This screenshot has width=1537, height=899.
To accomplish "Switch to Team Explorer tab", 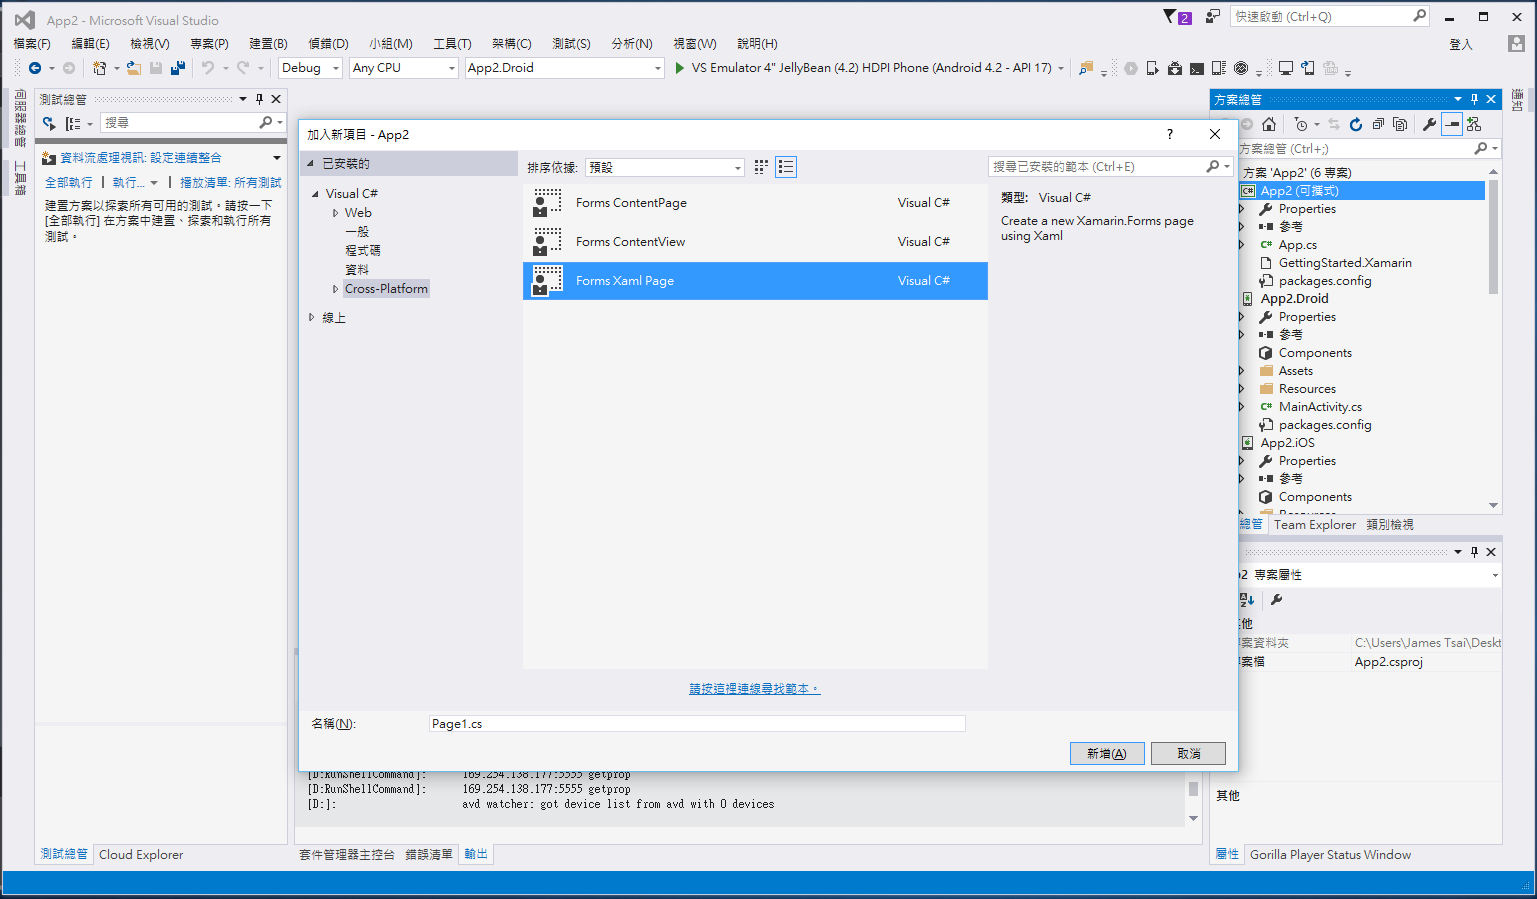I will click(1314, 525).
